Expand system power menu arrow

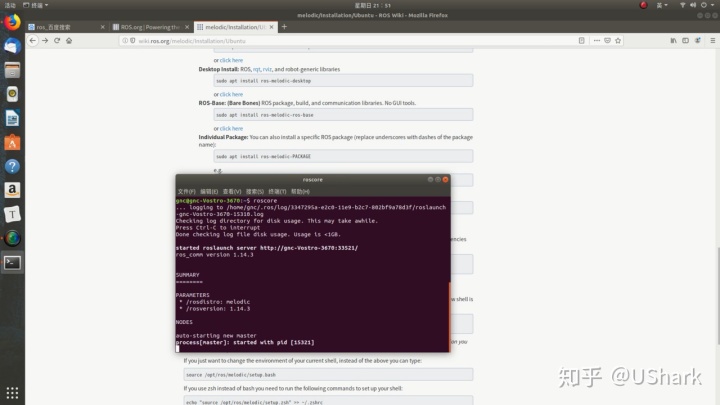[714, 5]
